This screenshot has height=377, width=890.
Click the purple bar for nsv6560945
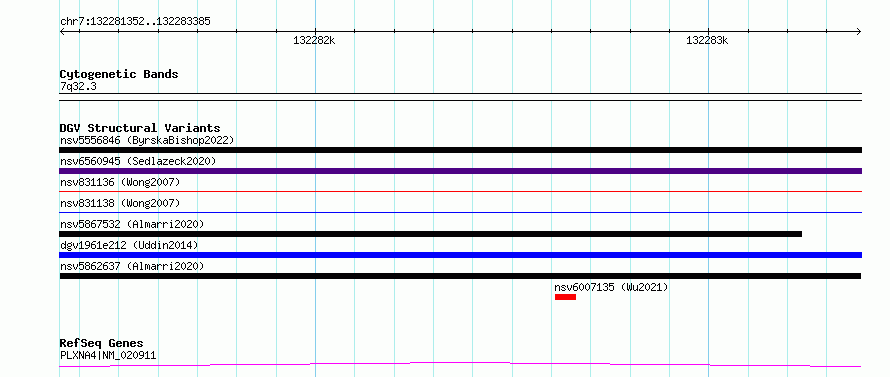pyautogui.click(x=460, y=171)
